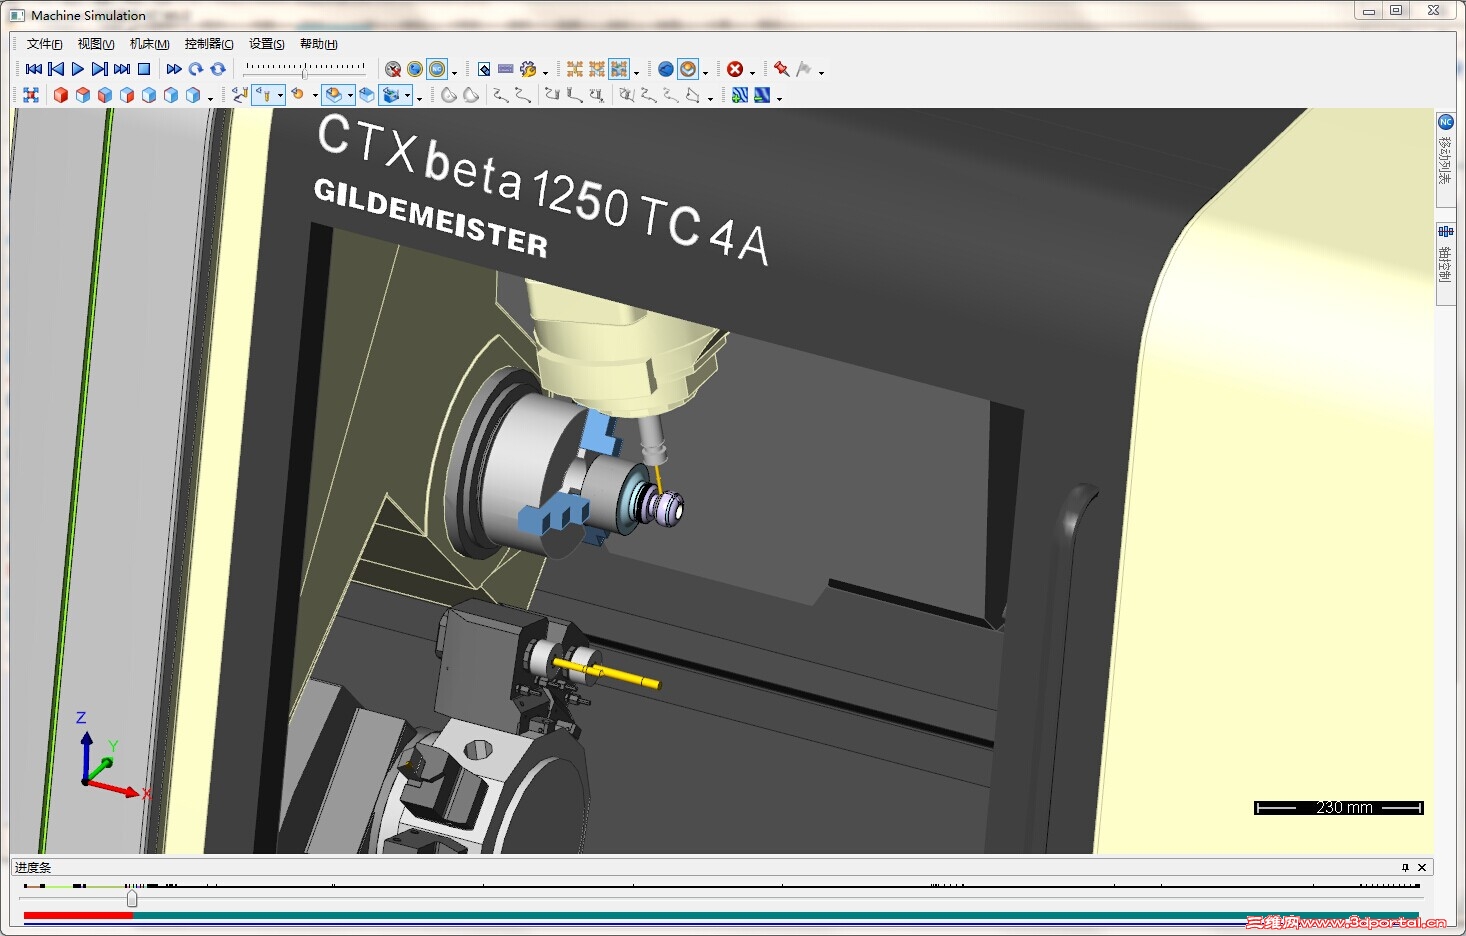
Task: Click the blue sphere icon
Action: point(666,69)
